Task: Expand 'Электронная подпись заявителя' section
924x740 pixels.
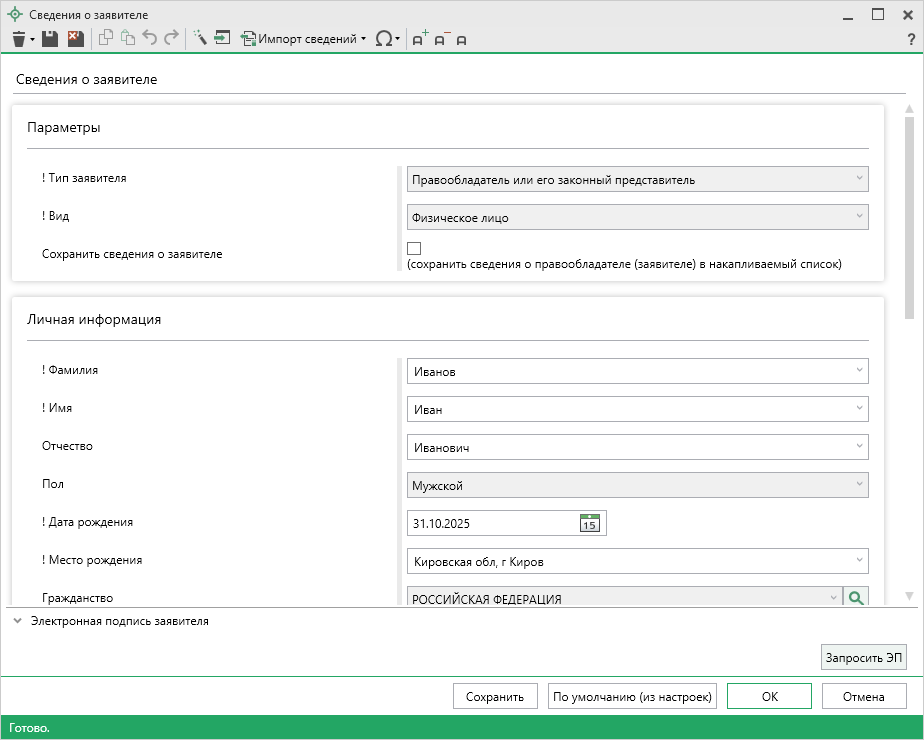Action: click(18, 621)
